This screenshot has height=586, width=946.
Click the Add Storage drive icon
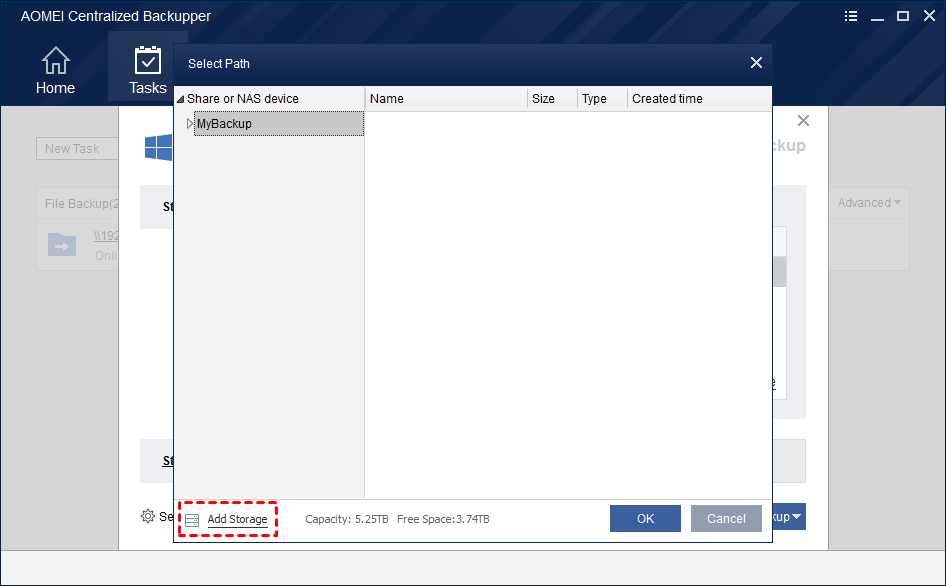click(192, 520)
